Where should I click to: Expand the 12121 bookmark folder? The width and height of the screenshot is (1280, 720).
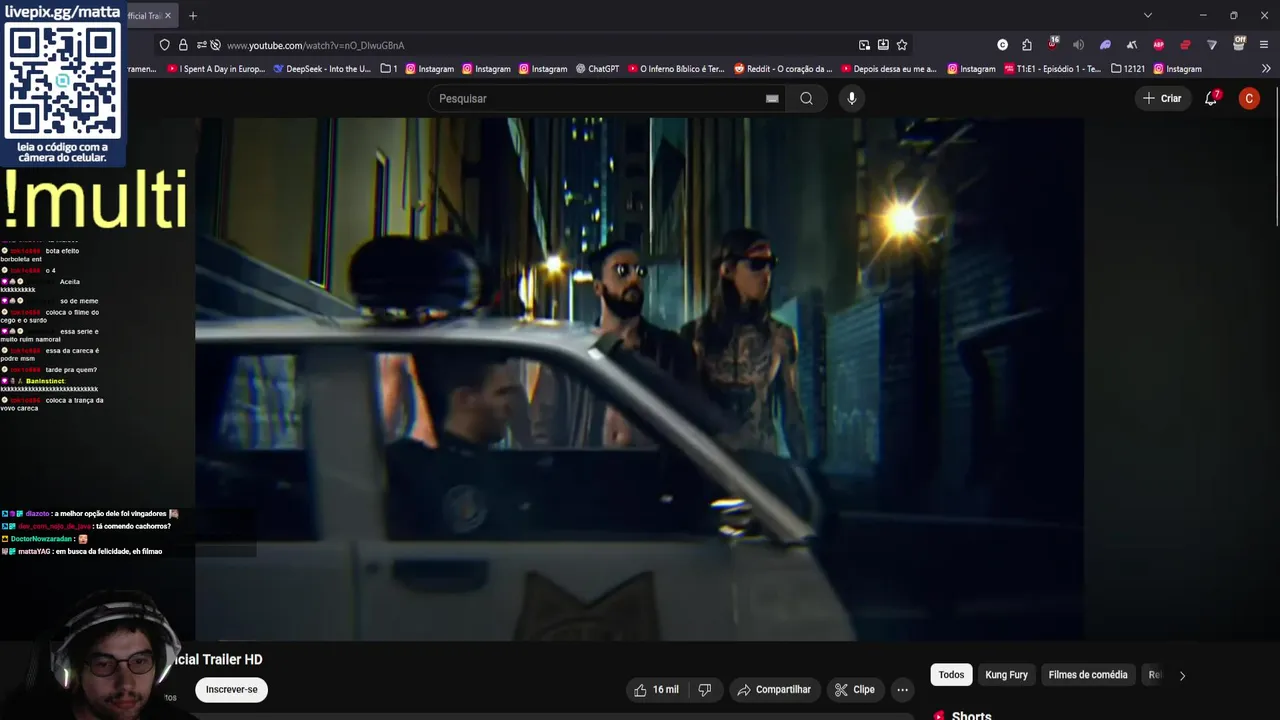1128,69
